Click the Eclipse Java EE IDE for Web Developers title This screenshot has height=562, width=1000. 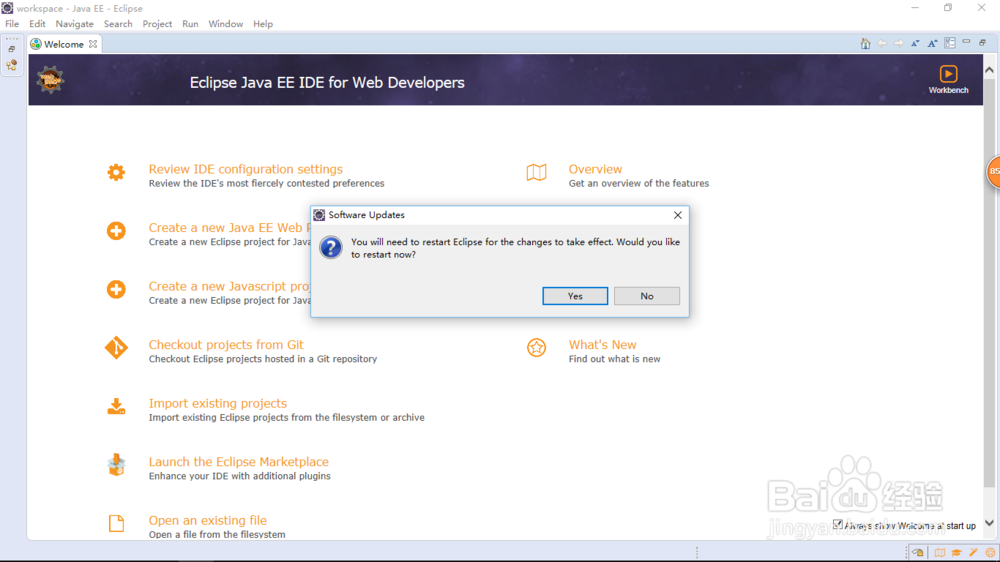[x=327, y=82]
